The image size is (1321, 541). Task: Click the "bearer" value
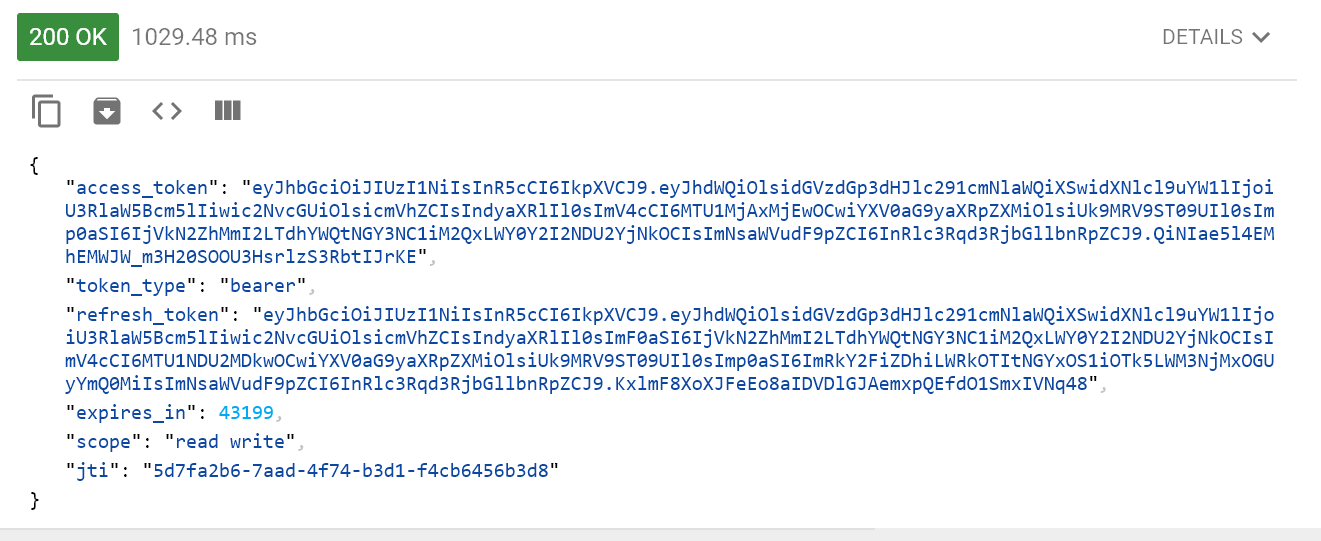[260, 286]
